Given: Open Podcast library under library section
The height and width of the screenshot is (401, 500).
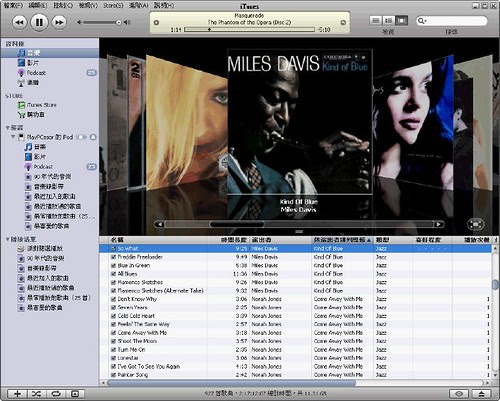Looking at the screenshot, I should tap(50, 73).
